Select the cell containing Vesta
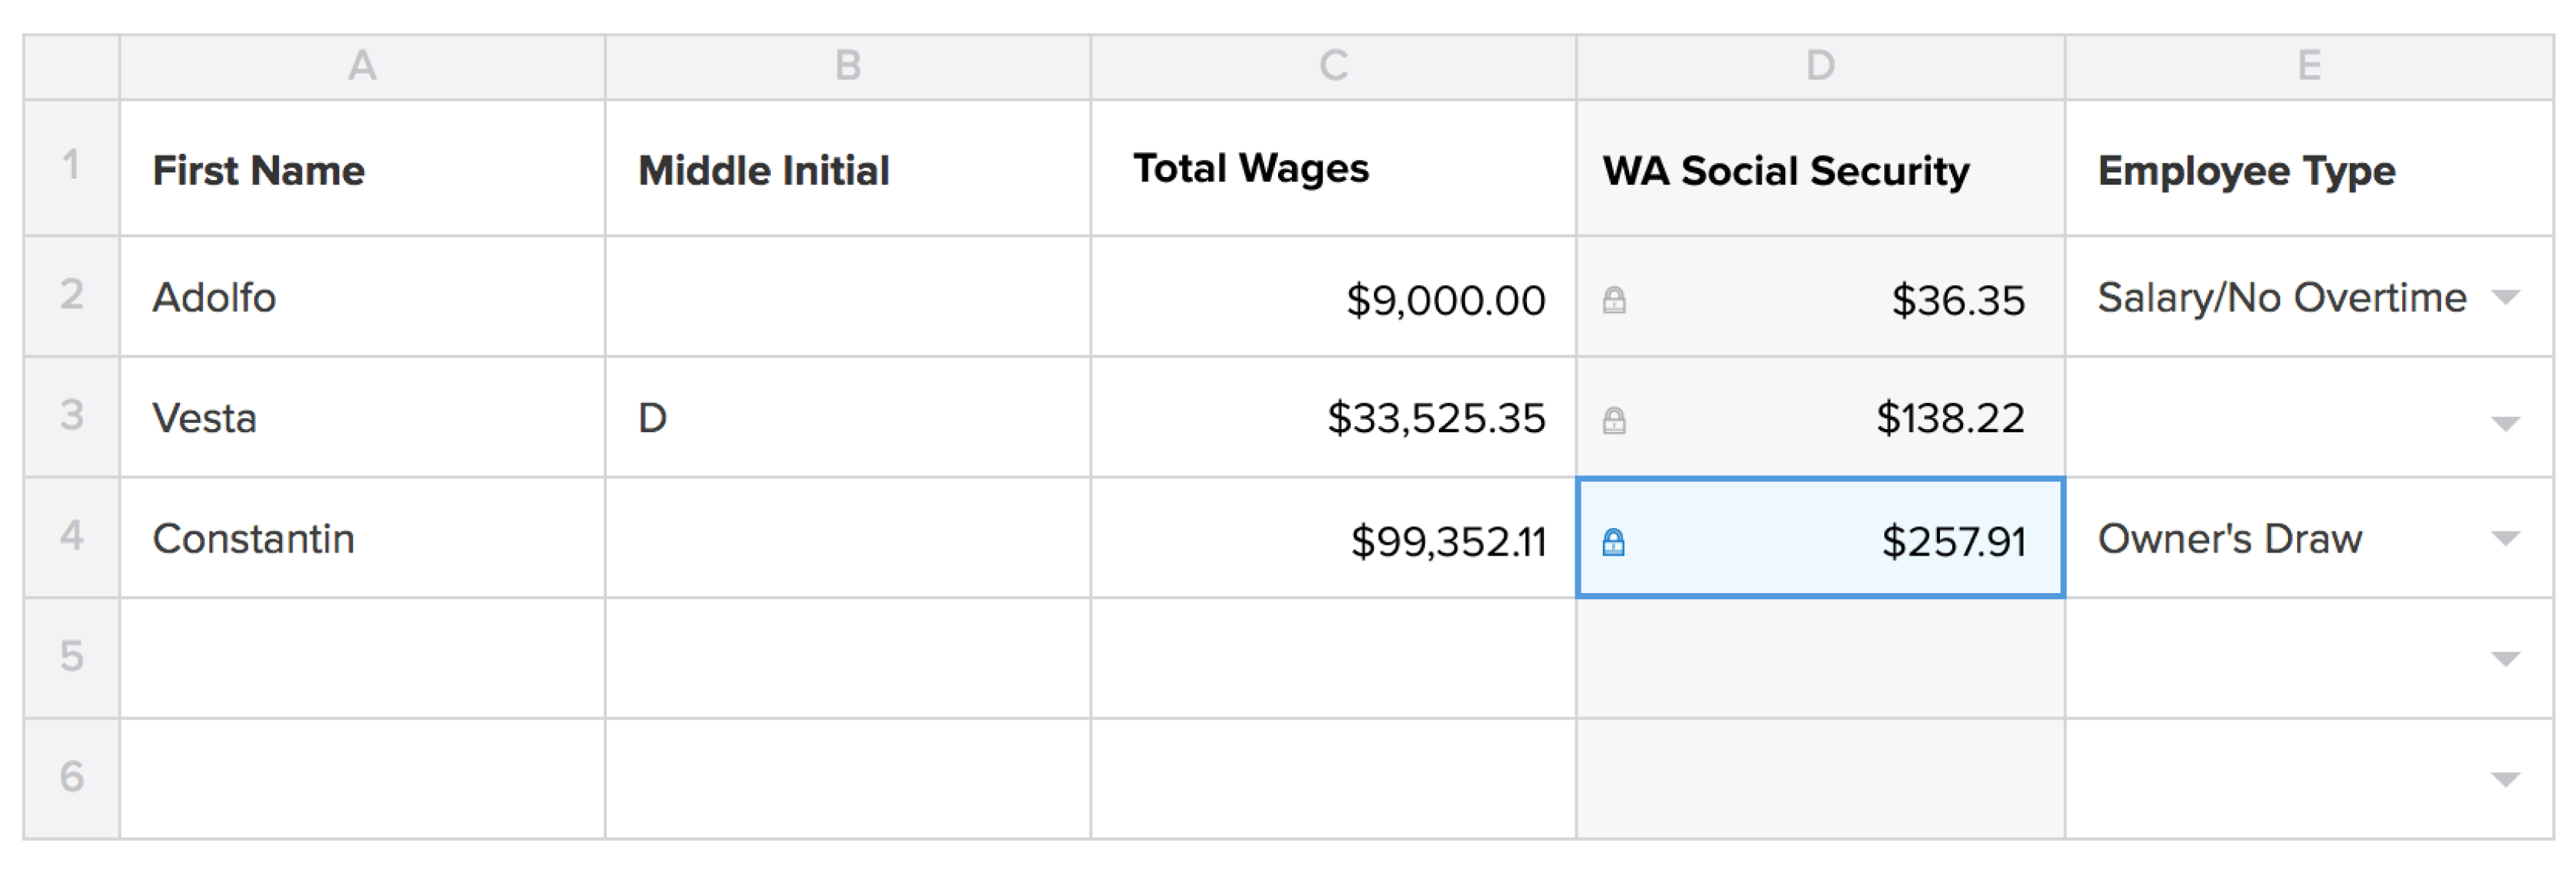This screenshot has height=872, width=2576. [362, 418]
